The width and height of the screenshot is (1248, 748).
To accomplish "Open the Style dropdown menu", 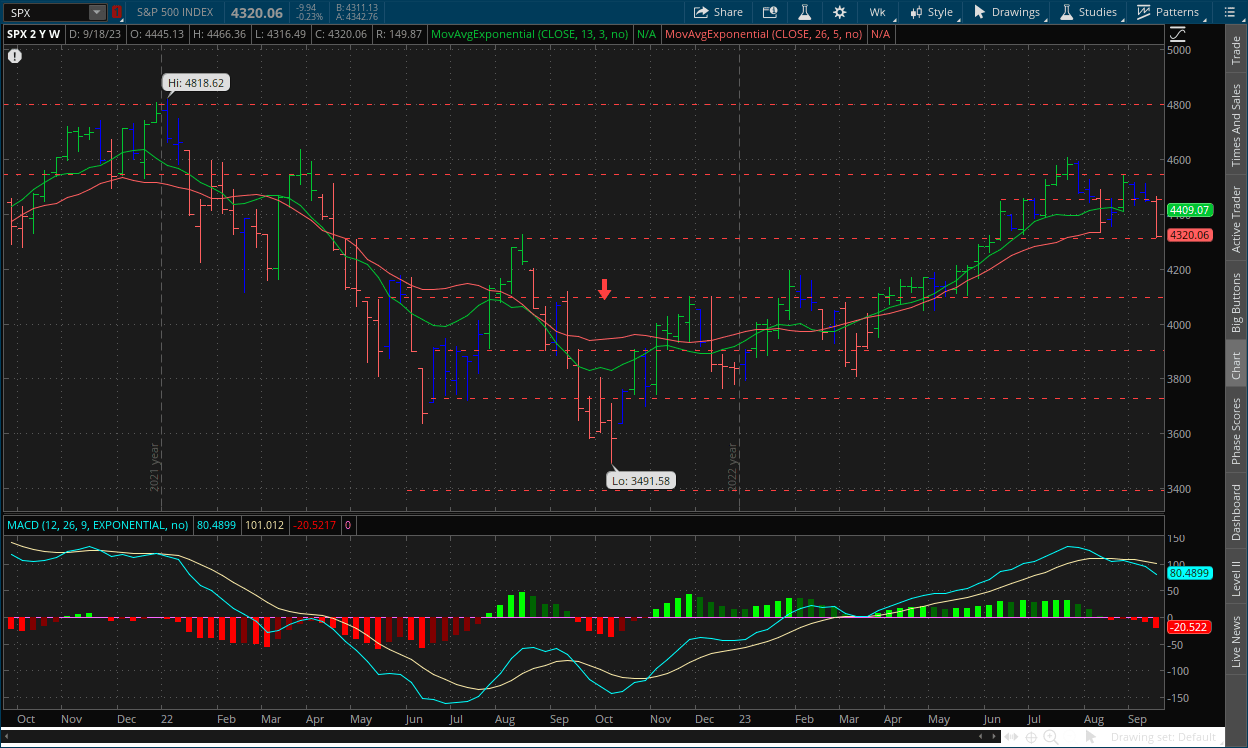I will (x=931, y=12).
